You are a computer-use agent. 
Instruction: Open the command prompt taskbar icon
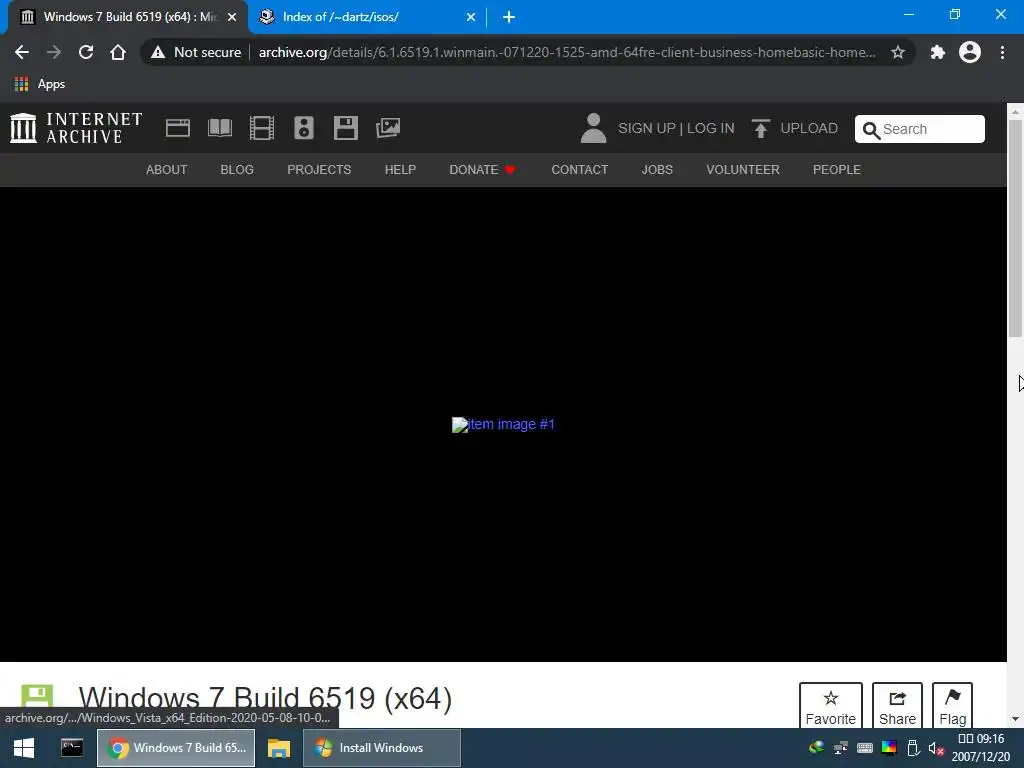[72, 748]
